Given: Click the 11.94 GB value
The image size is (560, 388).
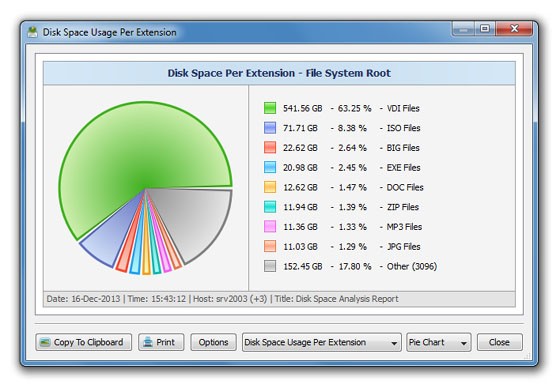Looking at the screenshot, I should 300,207.
